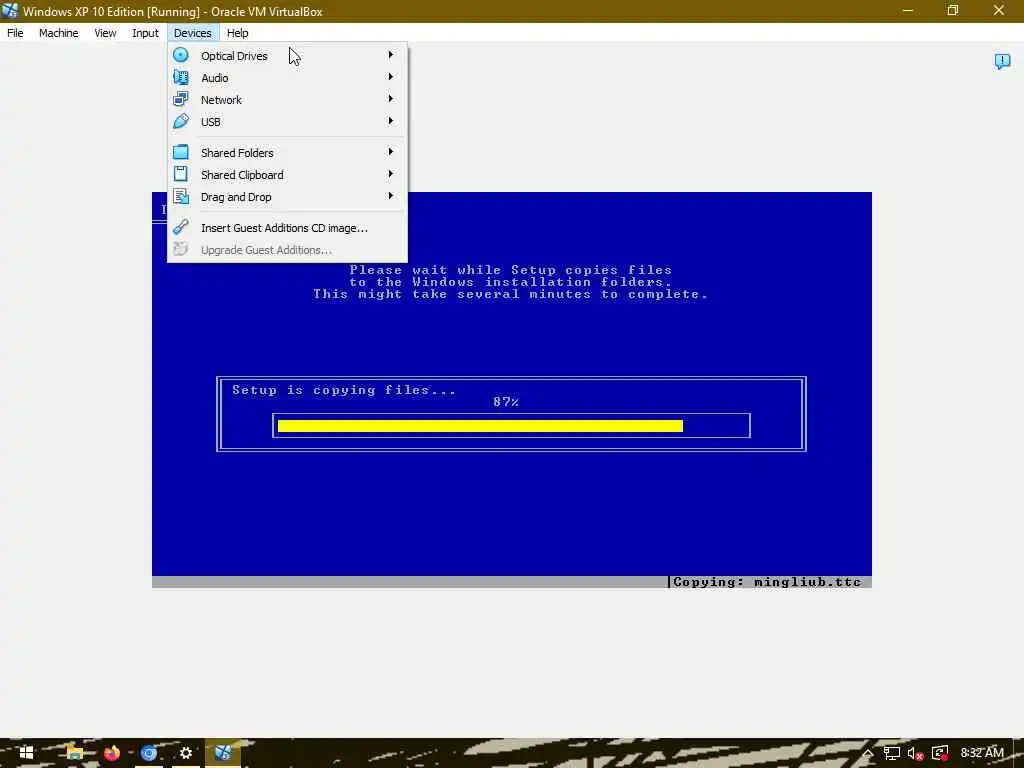Screen dimensions: 1024x768
Task: Click the 87% progress label
Action: pyautogui.click(x=506, y=402)
